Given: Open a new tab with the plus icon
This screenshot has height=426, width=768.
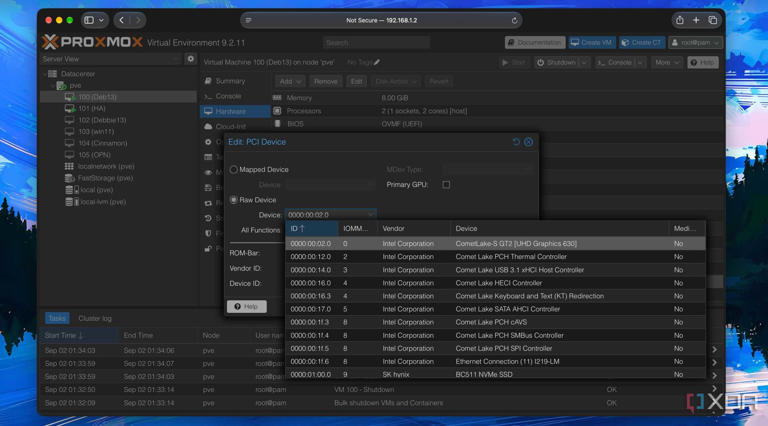Looking at the screenshot, I should point(696,20).
